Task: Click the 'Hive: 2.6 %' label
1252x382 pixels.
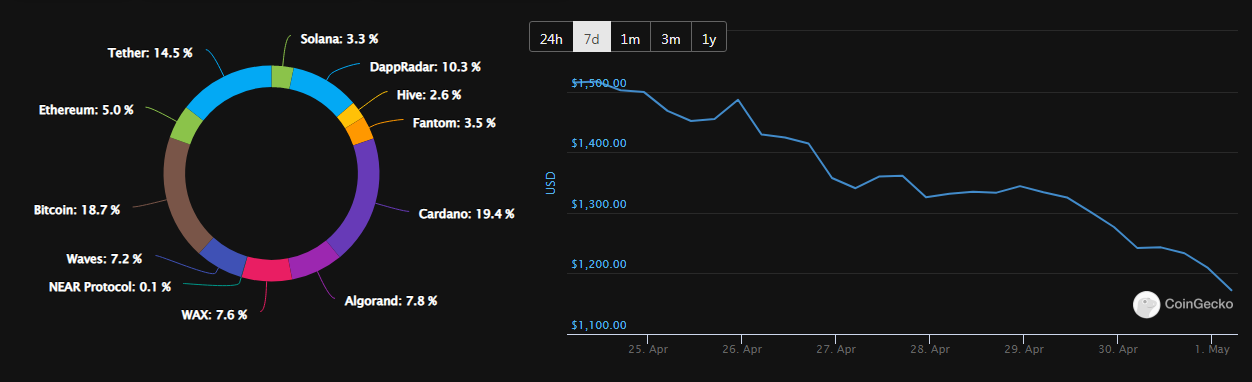Action: (429, 95)
